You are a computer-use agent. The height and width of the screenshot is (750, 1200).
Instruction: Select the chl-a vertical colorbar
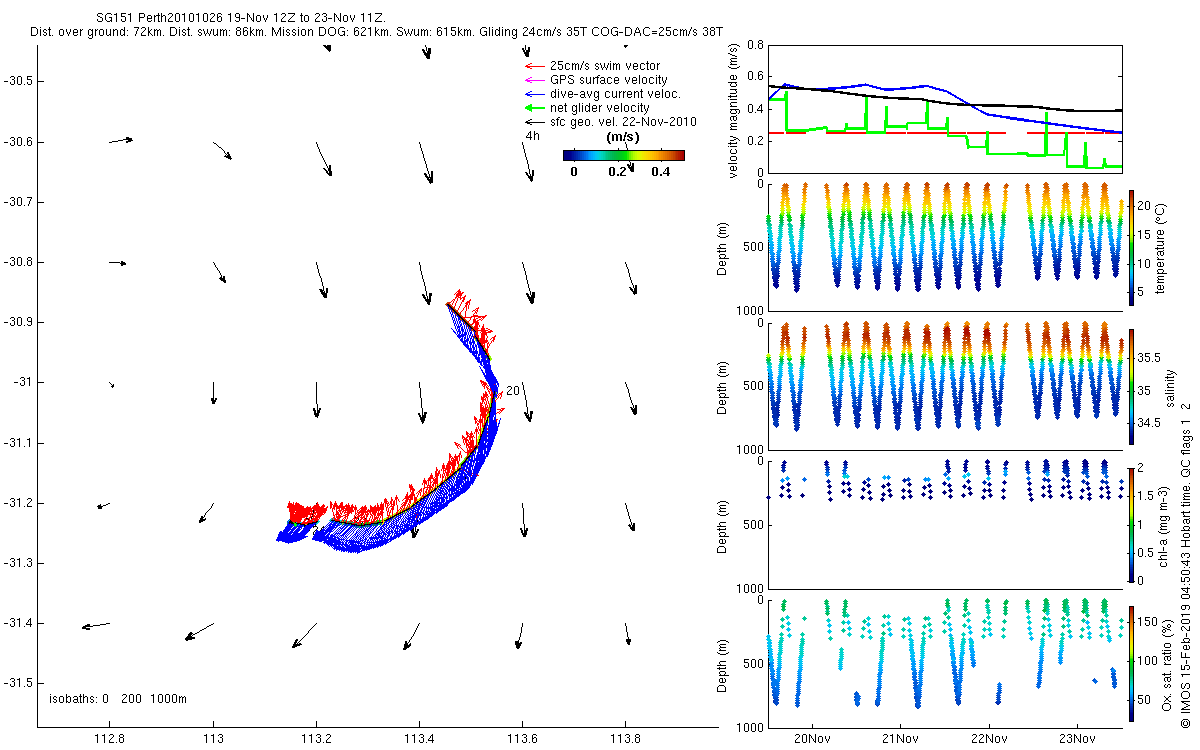pyautogui.click(x=1132, y=523)
